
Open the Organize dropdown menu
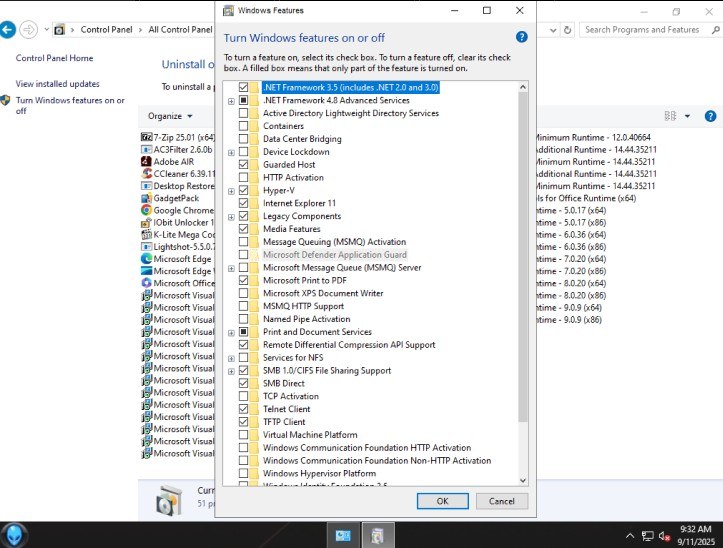170,116
